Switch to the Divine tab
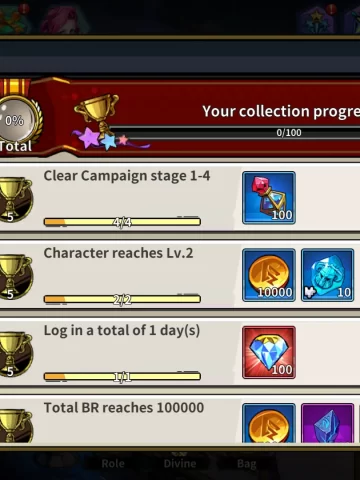The height and width of the screenshot is (480, 360). click(x=180, y=463)
